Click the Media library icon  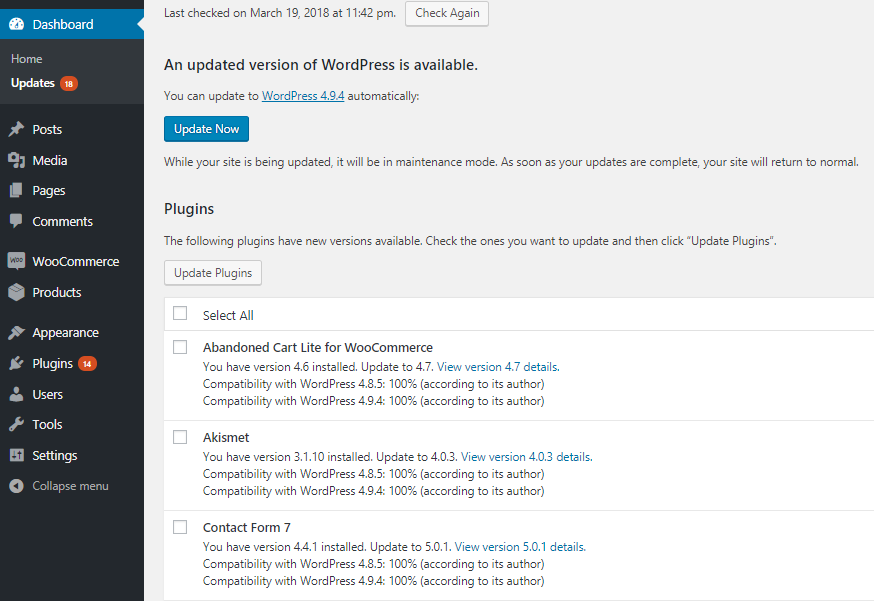pos(16,160)
